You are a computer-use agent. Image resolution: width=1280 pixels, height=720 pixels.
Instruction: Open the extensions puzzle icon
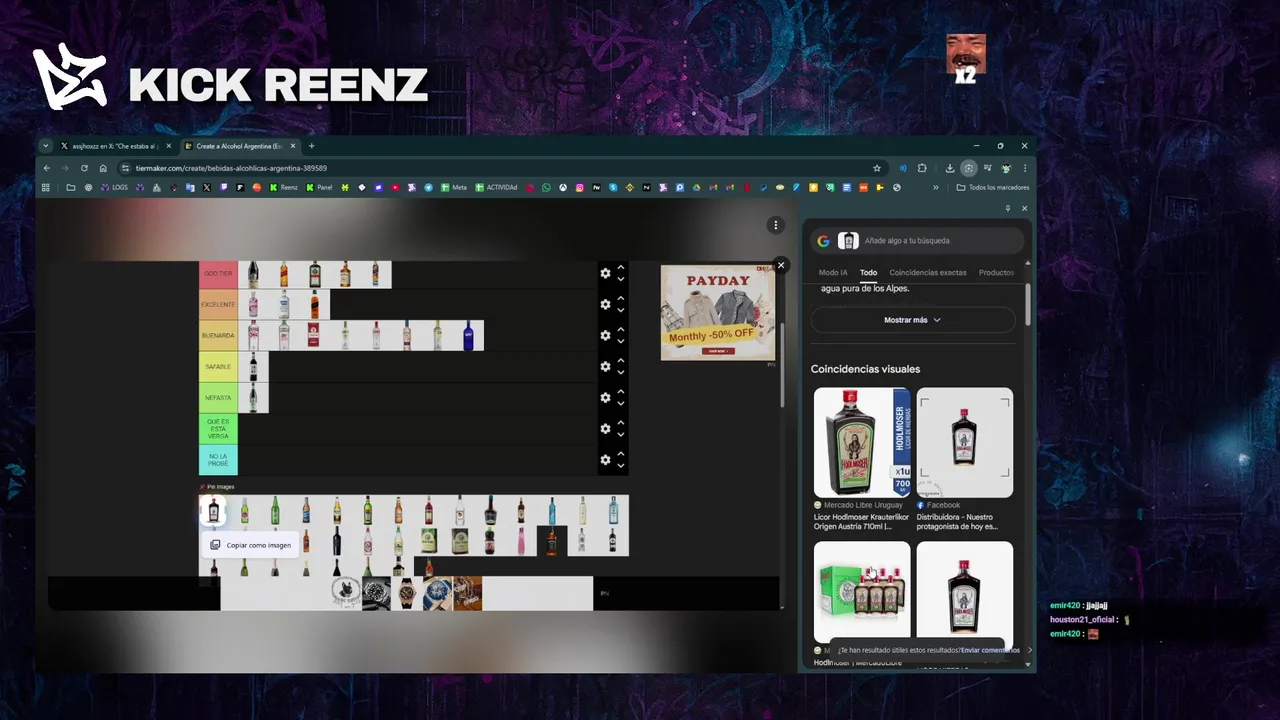pos(922,168)
